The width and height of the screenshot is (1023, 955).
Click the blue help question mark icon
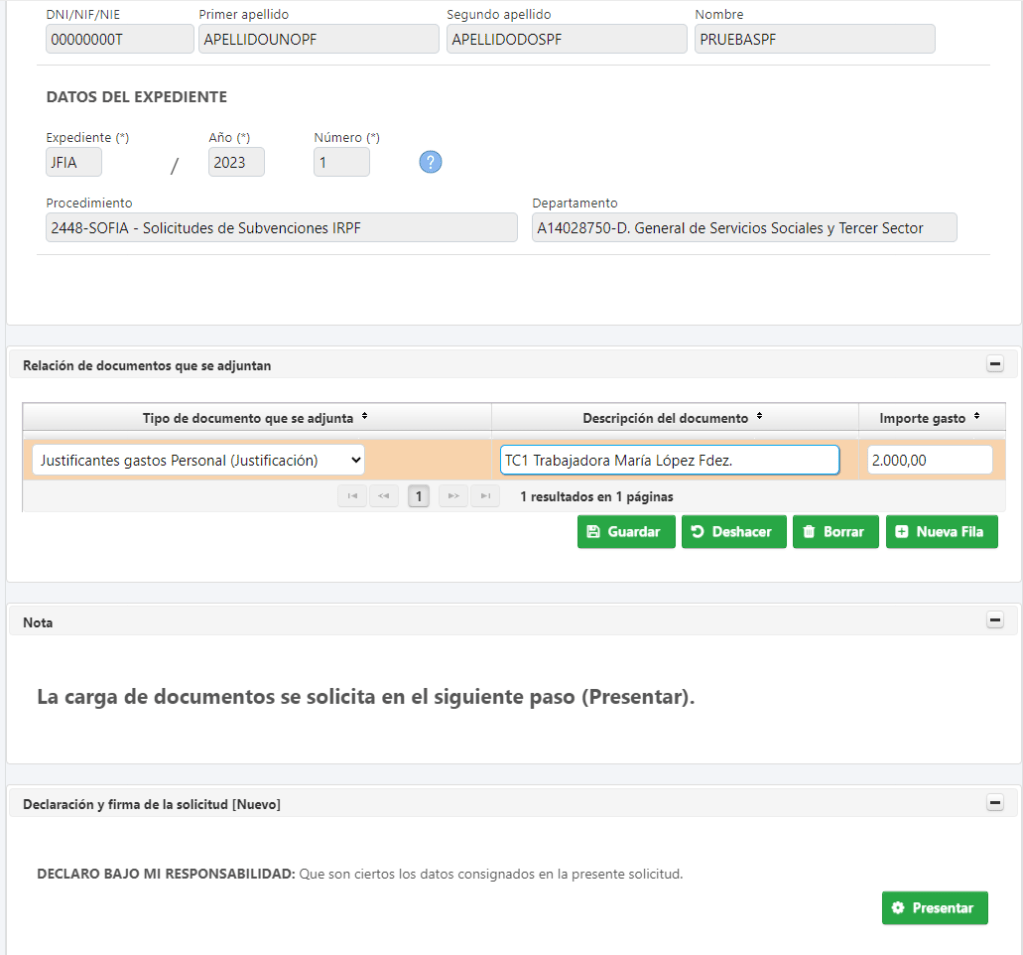click(430, 162)
